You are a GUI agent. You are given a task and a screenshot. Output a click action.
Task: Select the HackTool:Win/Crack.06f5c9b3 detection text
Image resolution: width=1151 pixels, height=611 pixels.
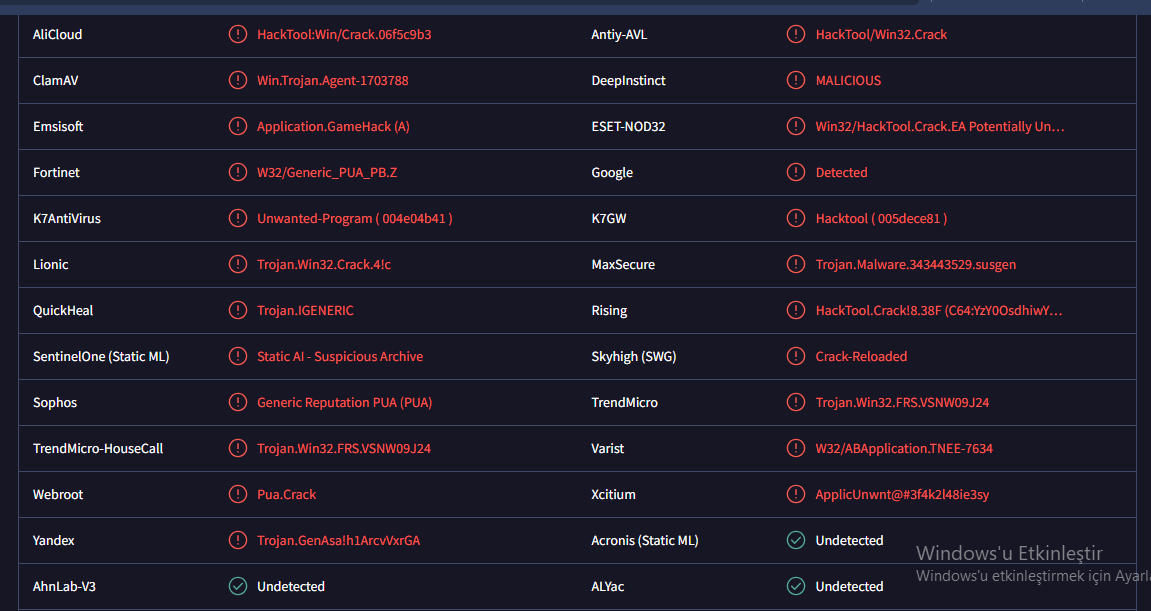point(344,35)
